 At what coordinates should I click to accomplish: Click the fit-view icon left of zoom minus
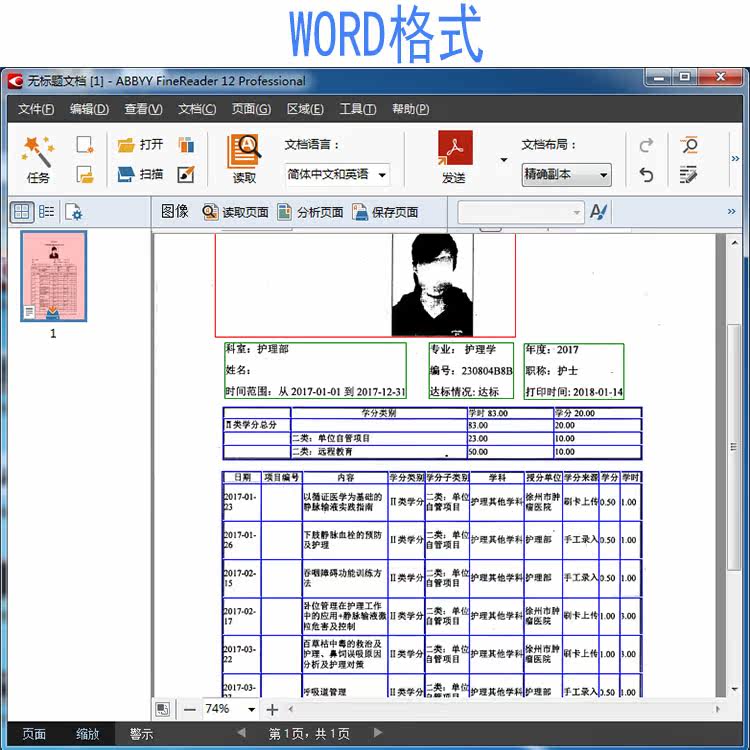163,709
